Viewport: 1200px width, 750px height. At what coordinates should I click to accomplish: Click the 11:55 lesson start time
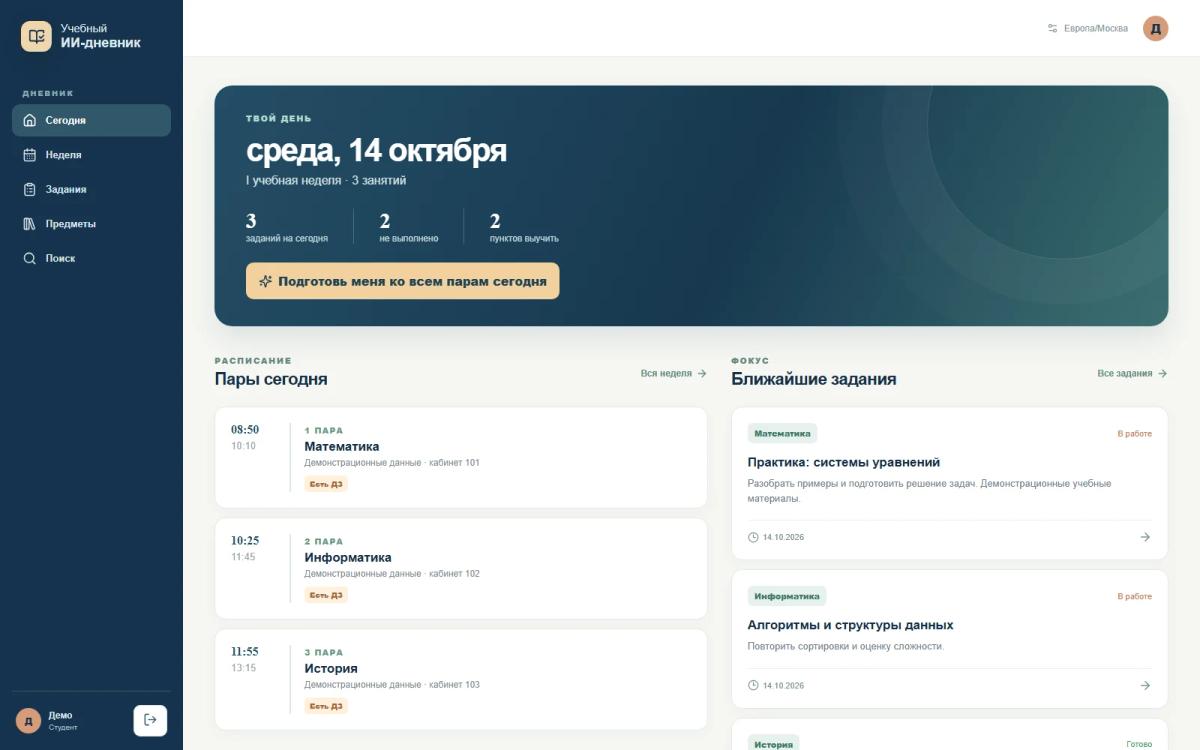(x=245, y=652)
